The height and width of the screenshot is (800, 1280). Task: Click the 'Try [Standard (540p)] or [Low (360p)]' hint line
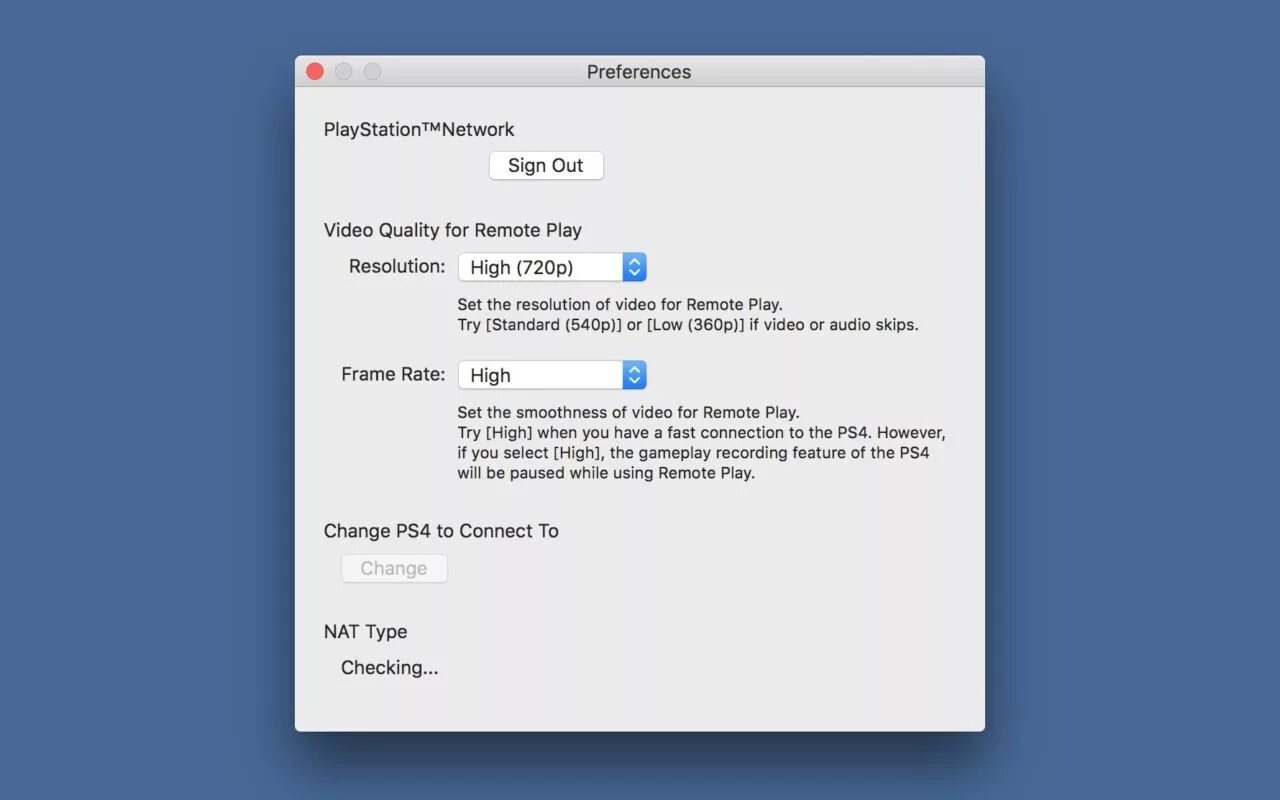(x=688, y=325)
